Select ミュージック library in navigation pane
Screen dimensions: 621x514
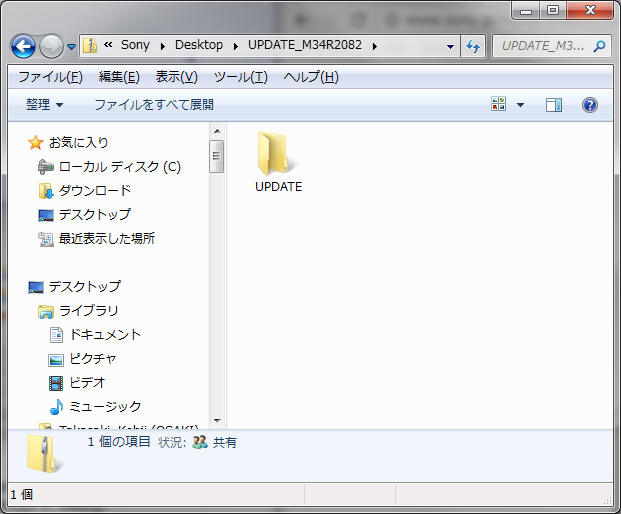(105, 406)
